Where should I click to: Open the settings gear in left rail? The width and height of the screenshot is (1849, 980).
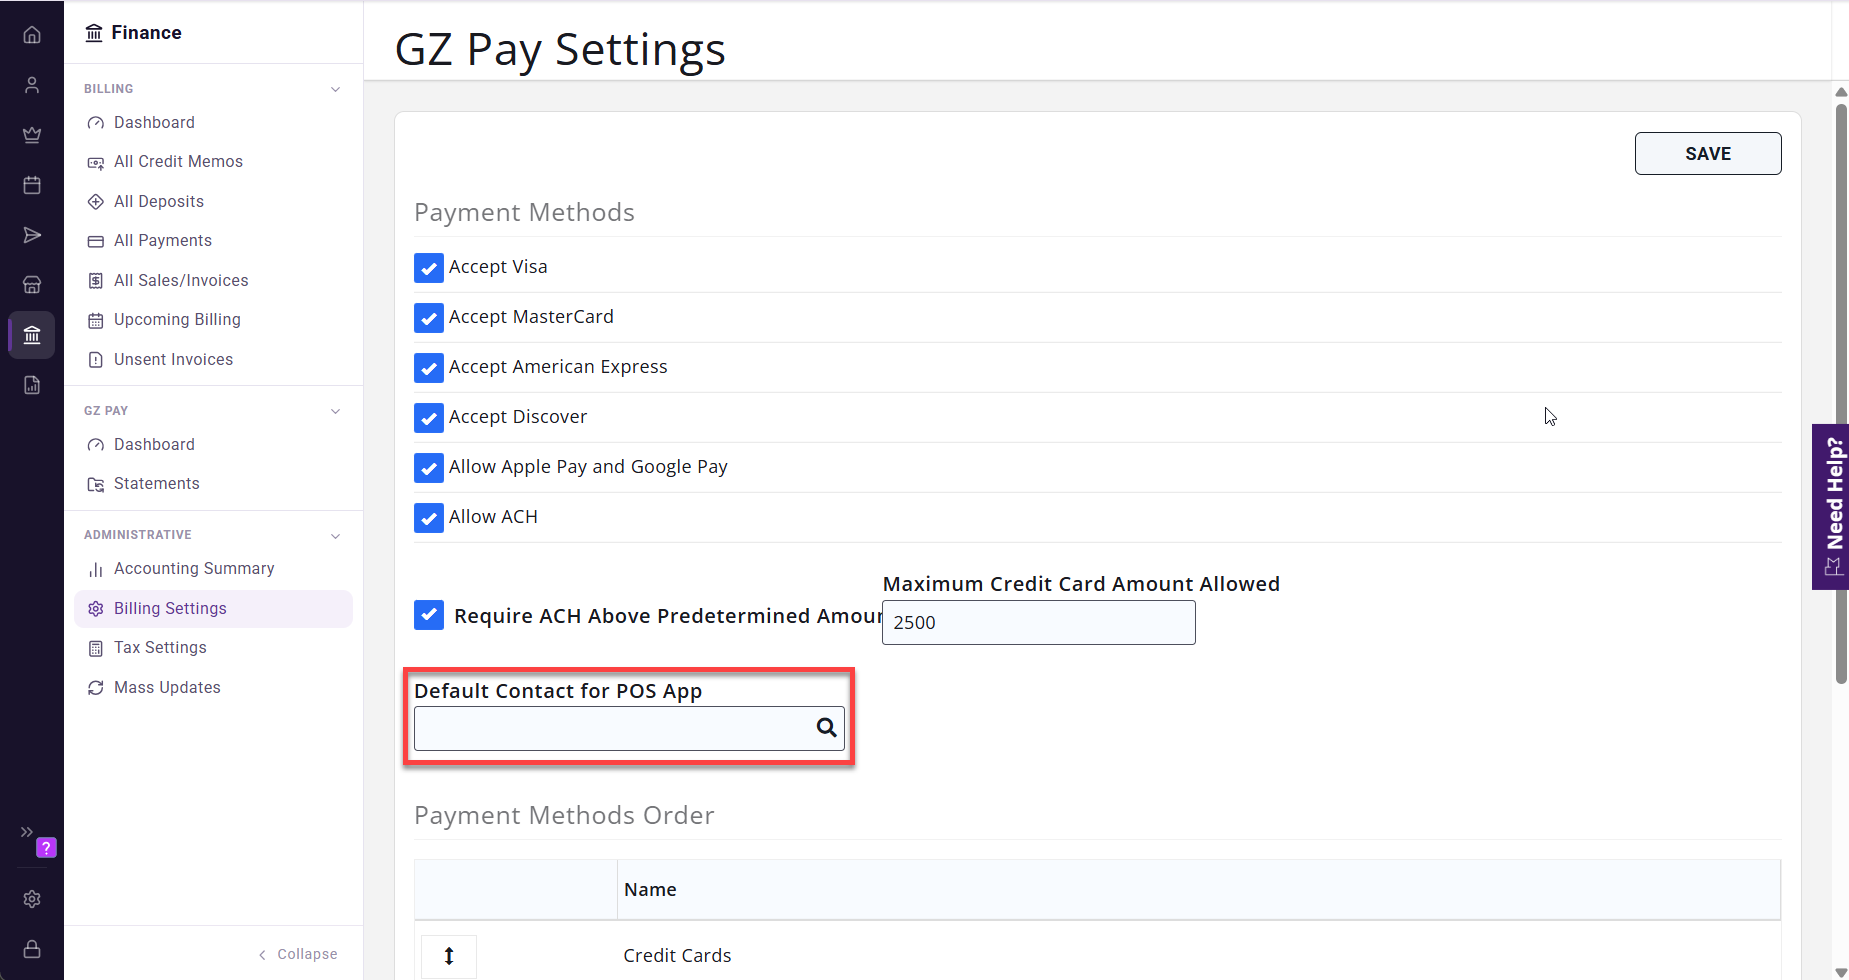(x=32, y=899)
